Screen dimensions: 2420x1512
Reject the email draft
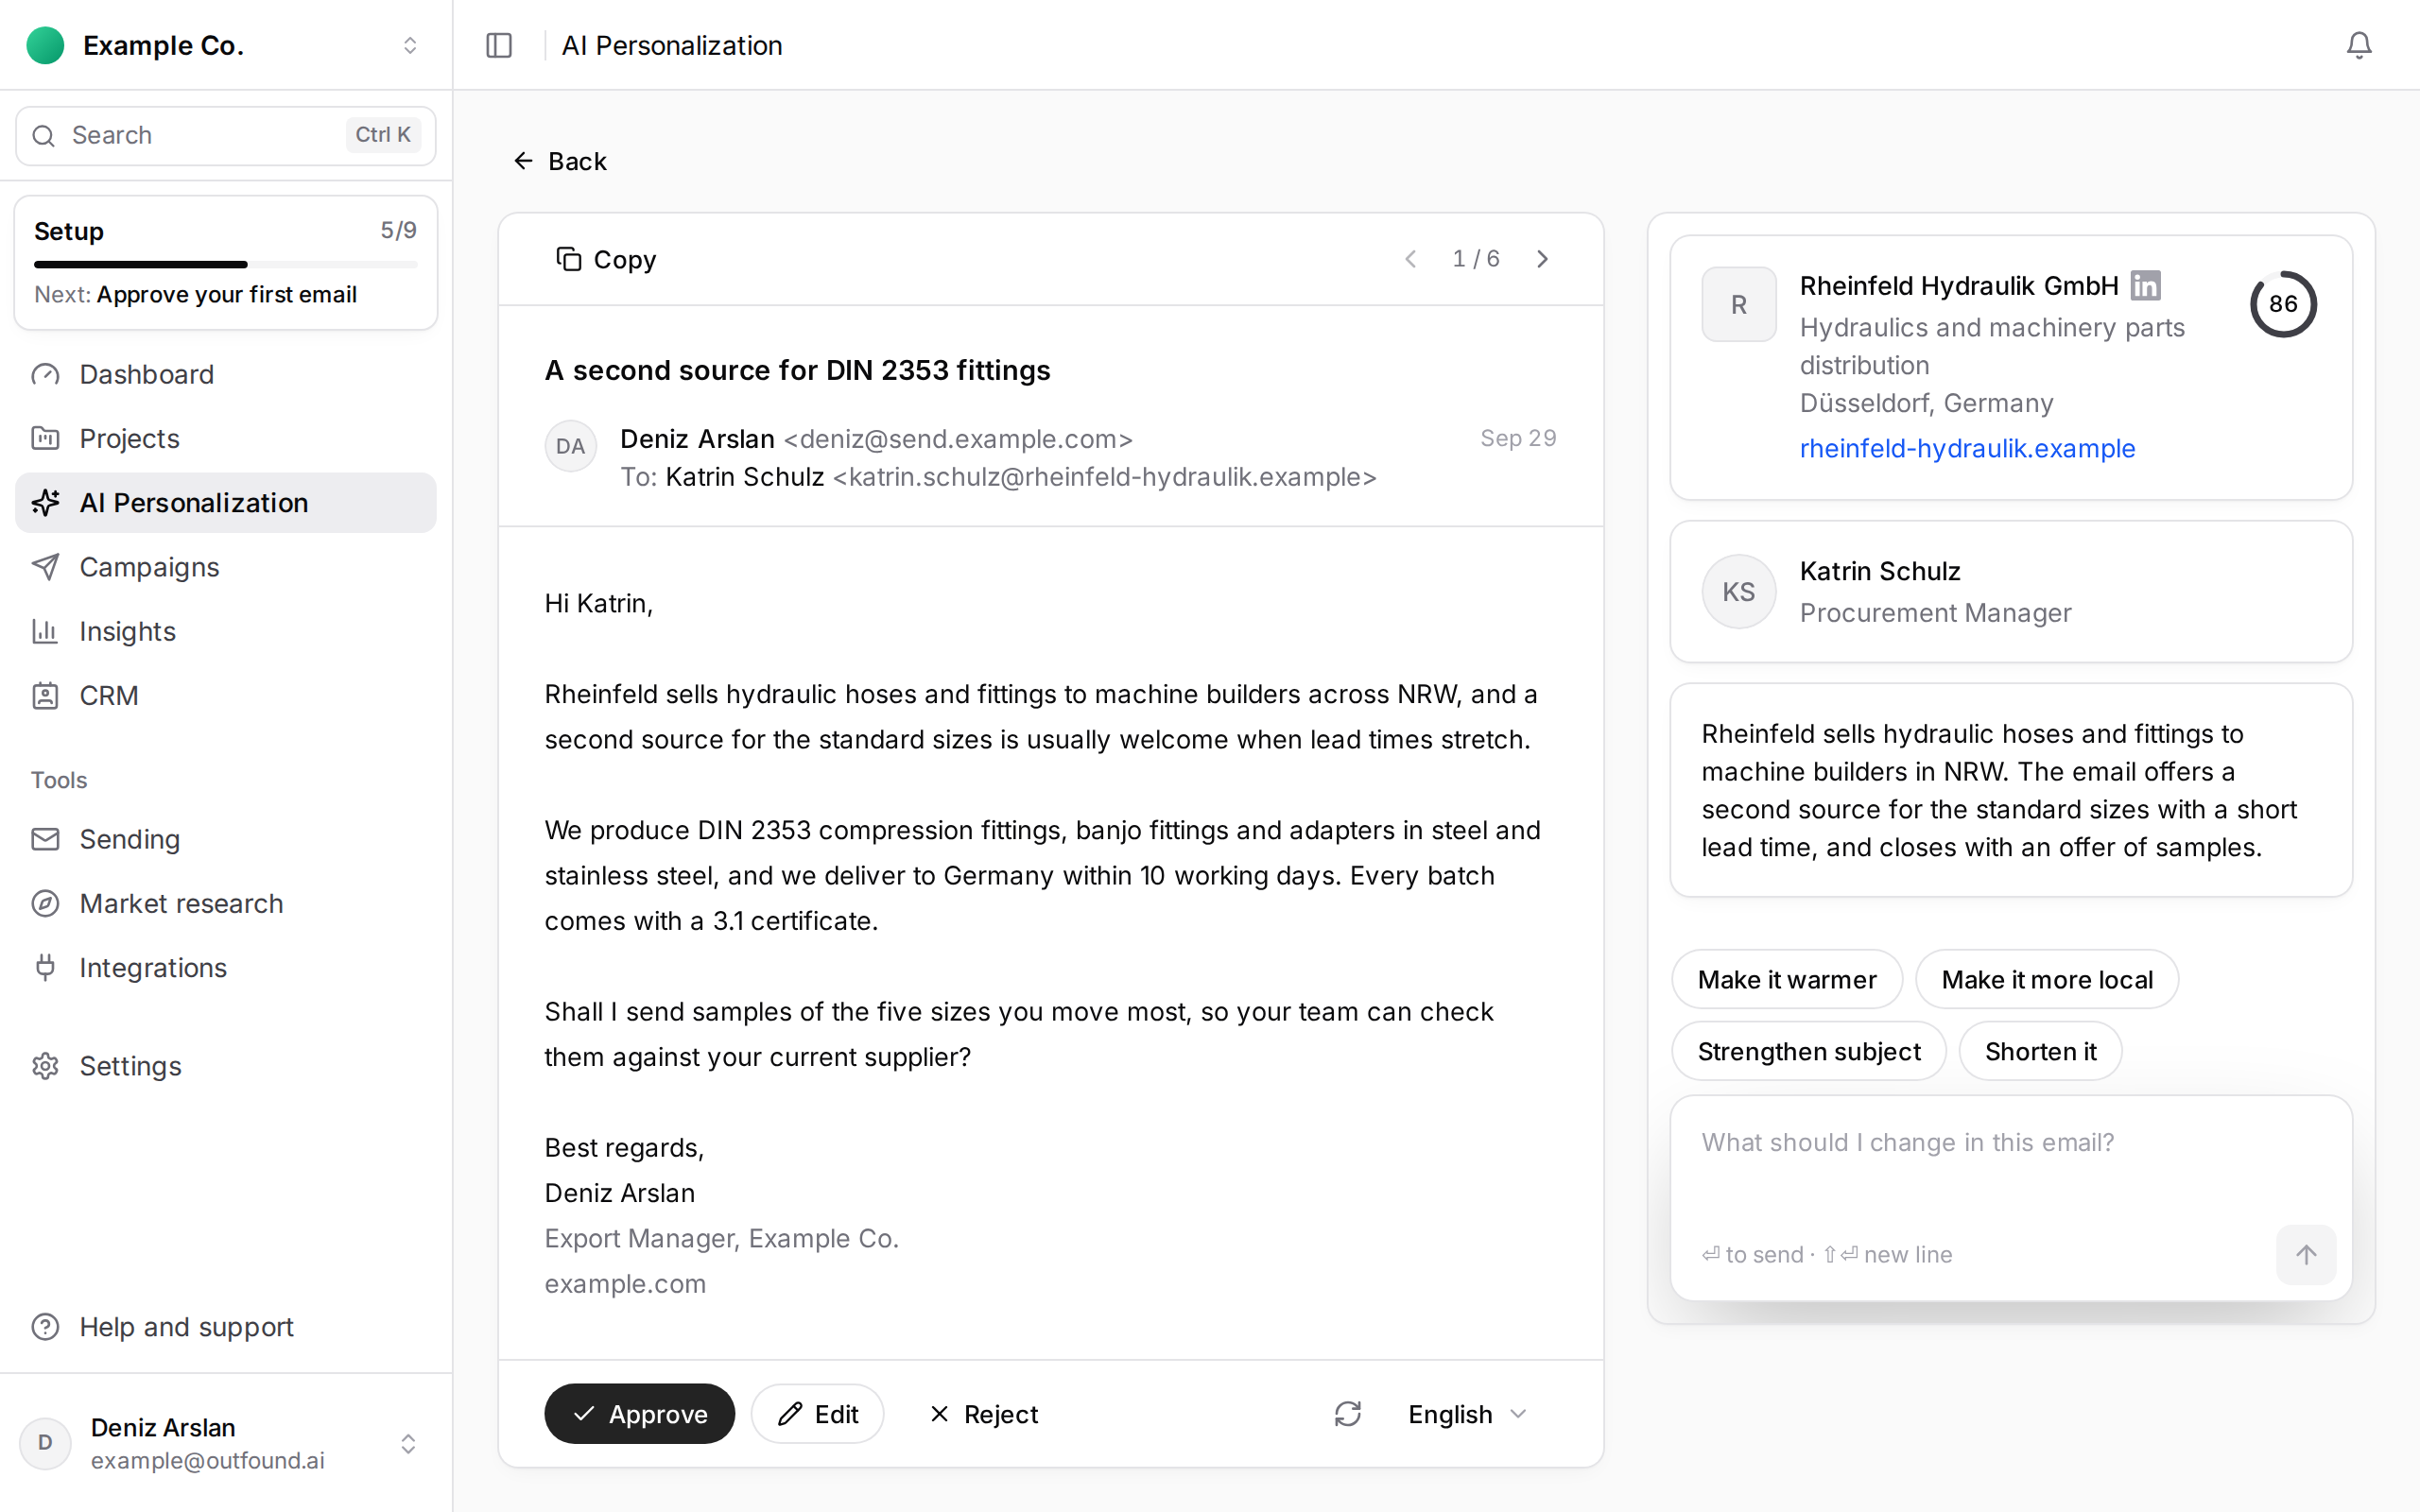pos(983,1414)
